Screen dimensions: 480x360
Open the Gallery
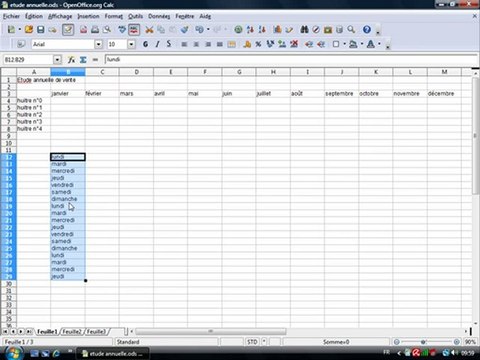click(328, 30)
